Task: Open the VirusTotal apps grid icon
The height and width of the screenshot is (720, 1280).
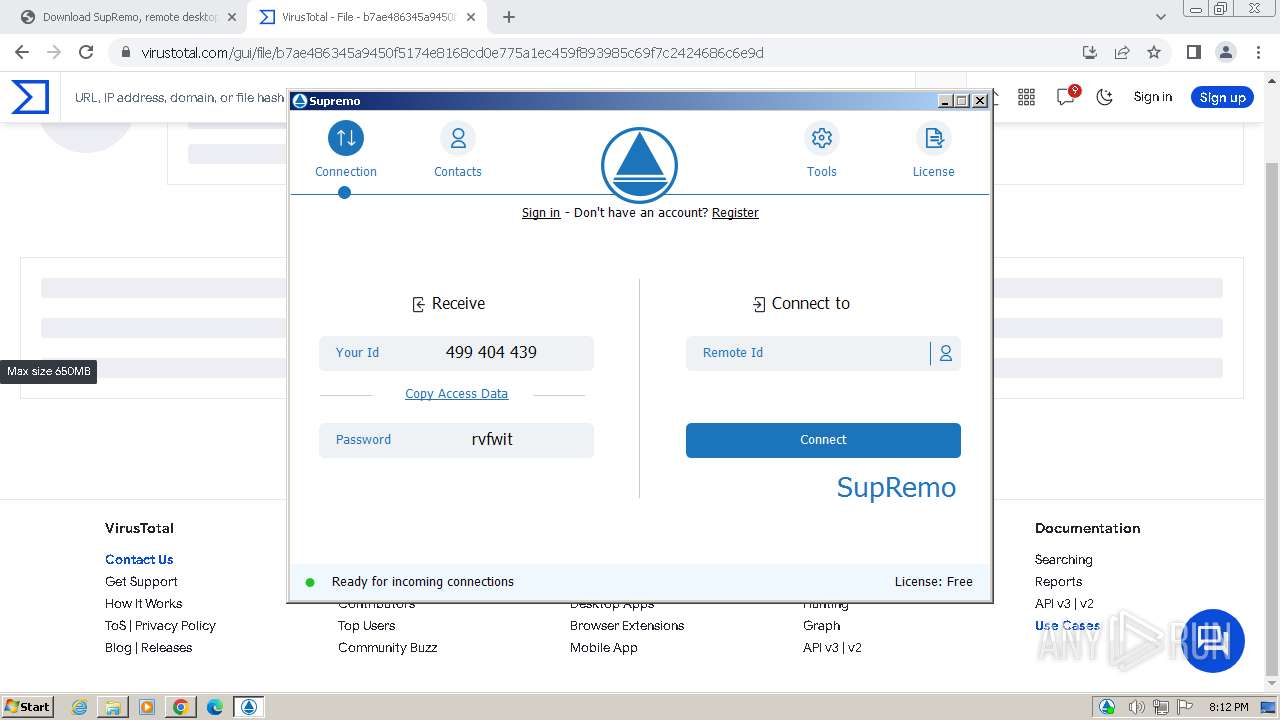Action: (x=1026, y=97)
